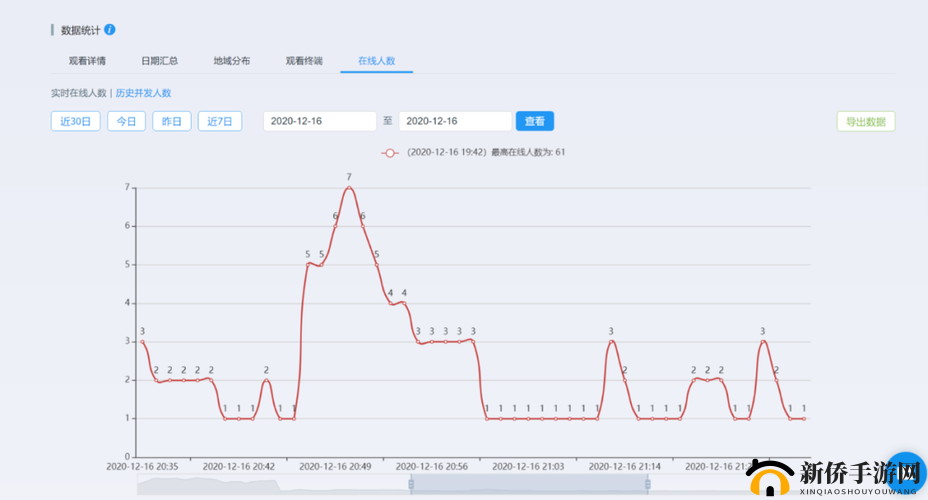Click the right handle of the zoom slider
The image size is (928, 500).
pyautogui.click(x=648, y=485)
